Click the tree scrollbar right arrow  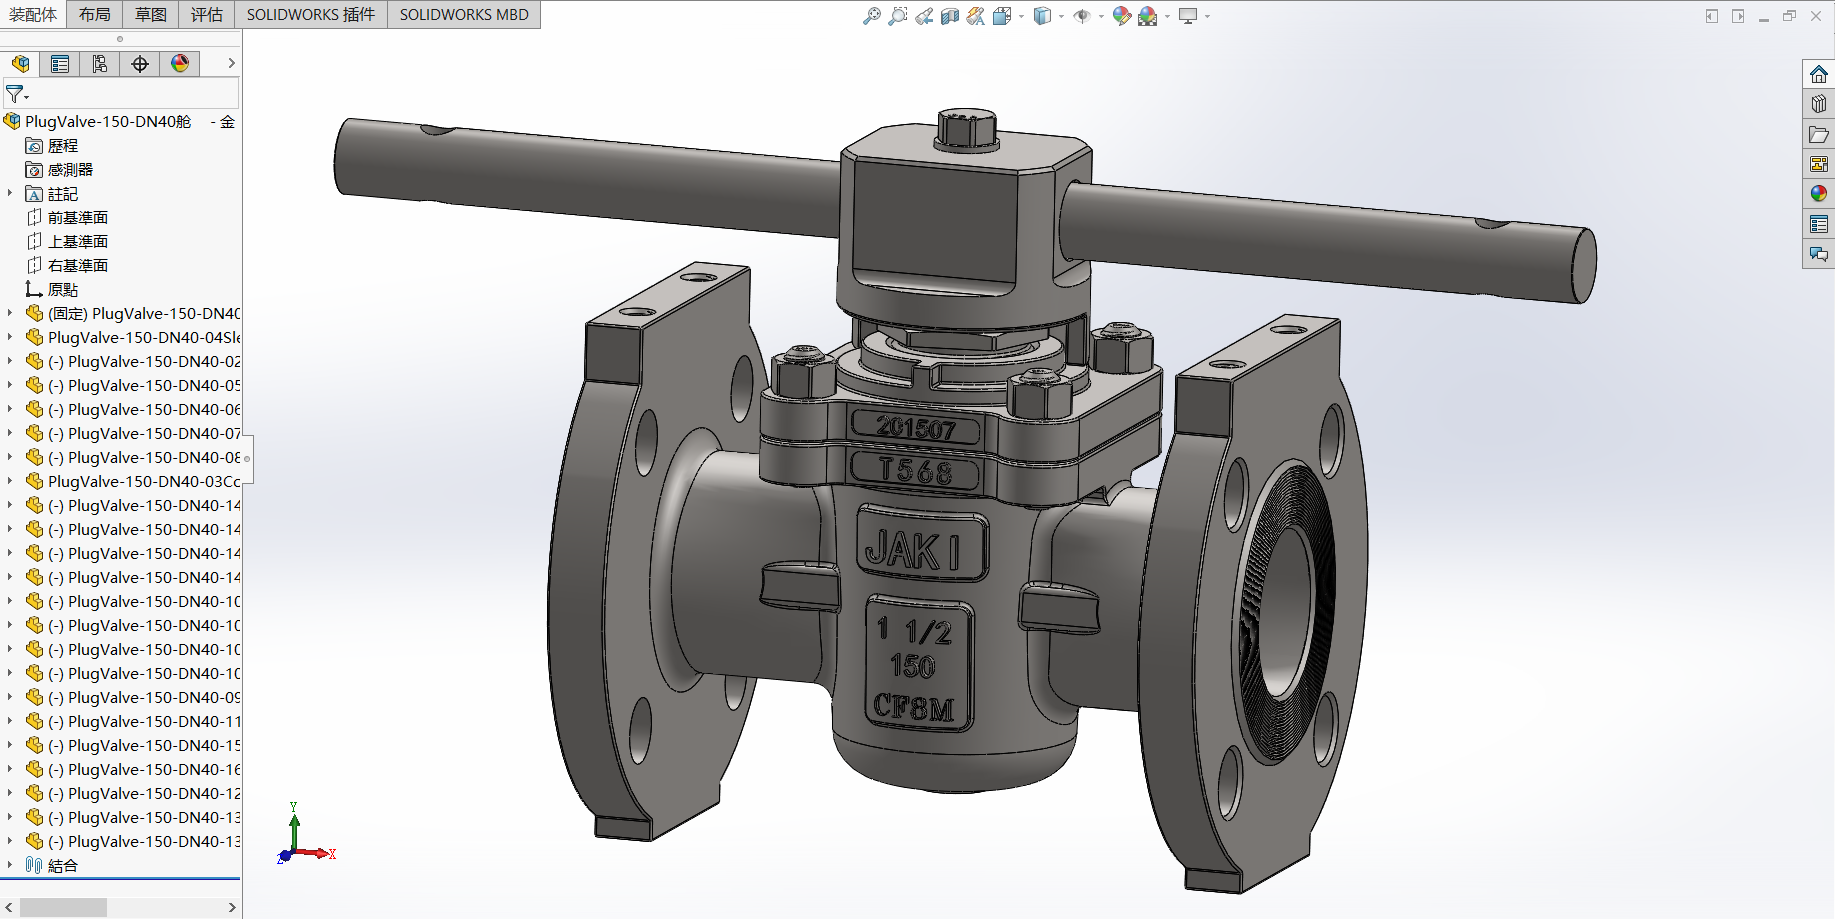[232, 907]
